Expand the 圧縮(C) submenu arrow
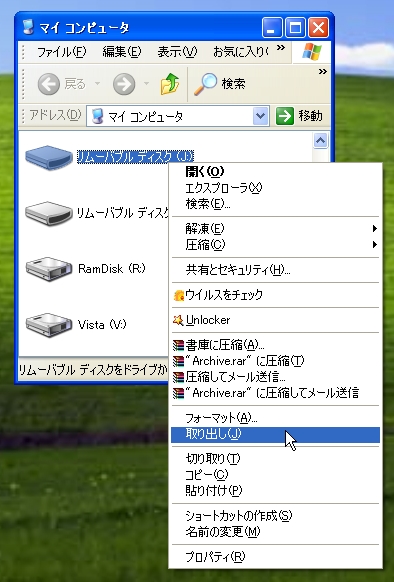394x582 pixels. click(x=375, y=244)
